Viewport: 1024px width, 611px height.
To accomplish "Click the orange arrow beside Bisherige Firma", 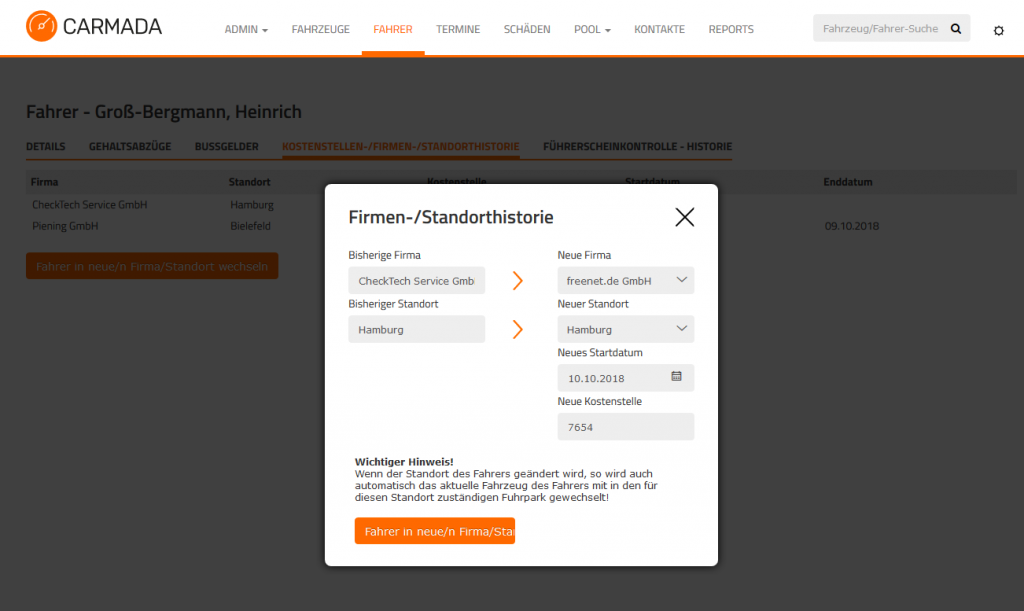I will pyautogui.click(x=518, y=281).
